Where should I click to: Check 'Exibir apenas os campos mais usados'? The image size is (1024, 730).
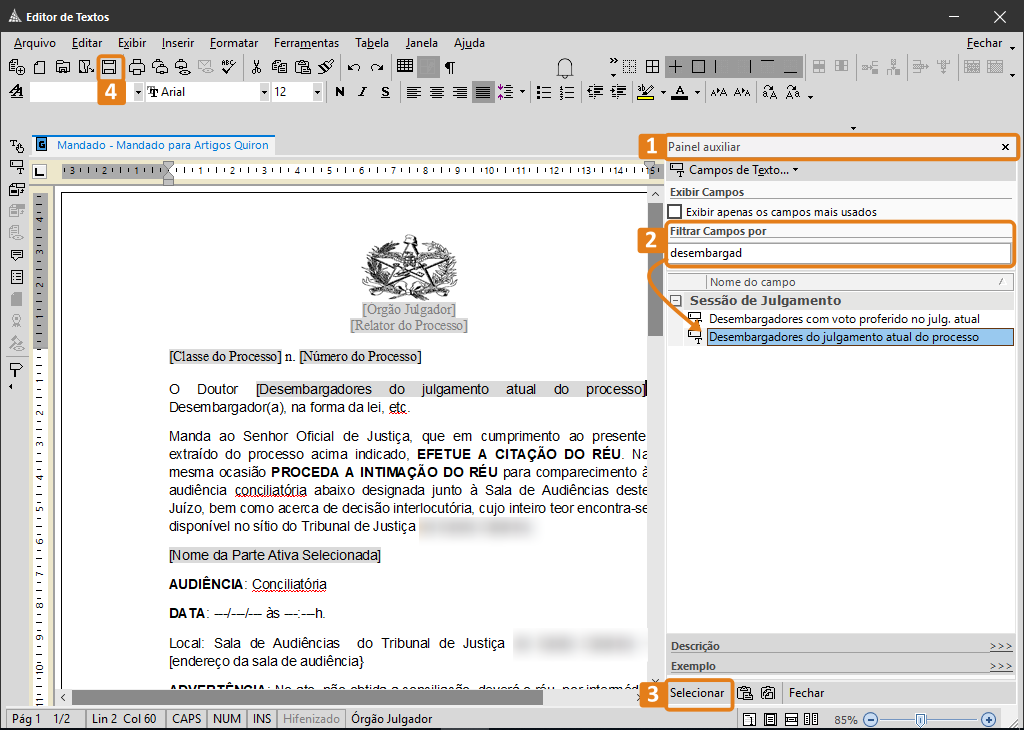point(675,212)
